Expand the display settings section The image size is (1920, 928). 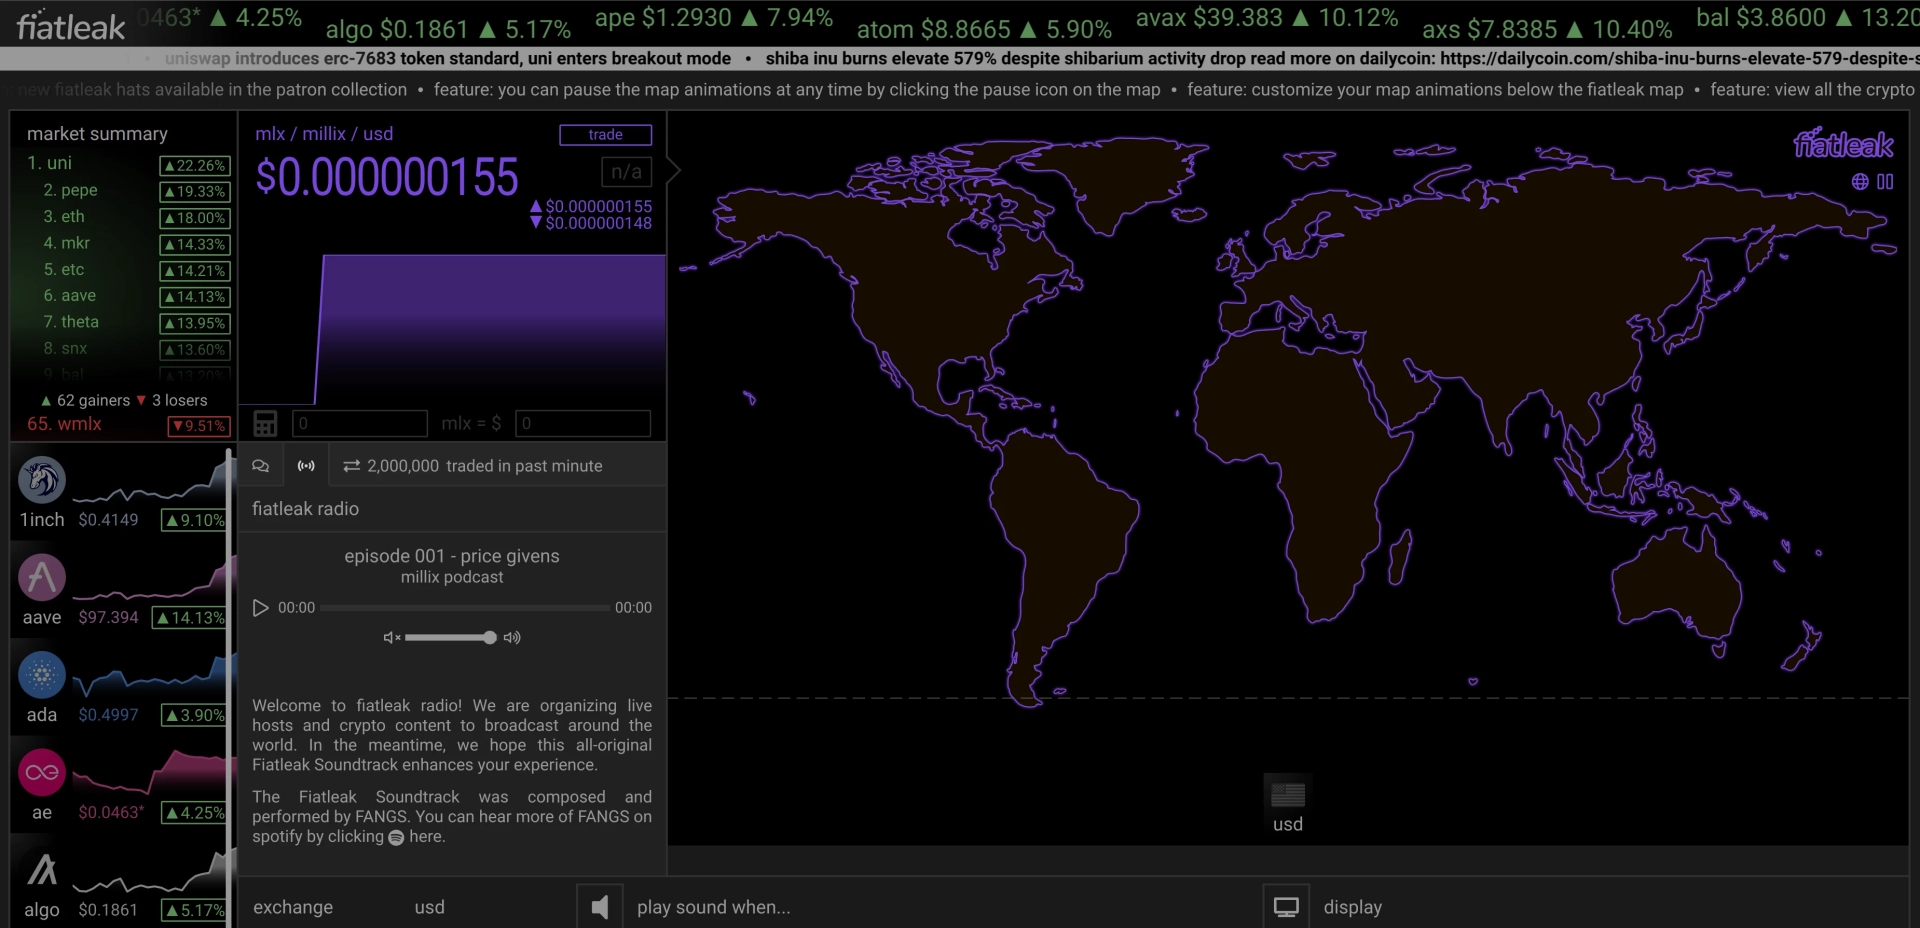[x=1353, y=907]
